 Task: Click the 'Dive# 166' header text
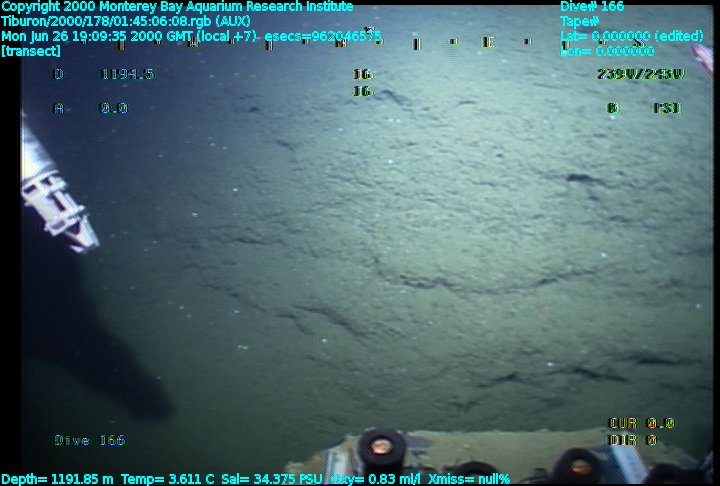click(x=592, y=6)
